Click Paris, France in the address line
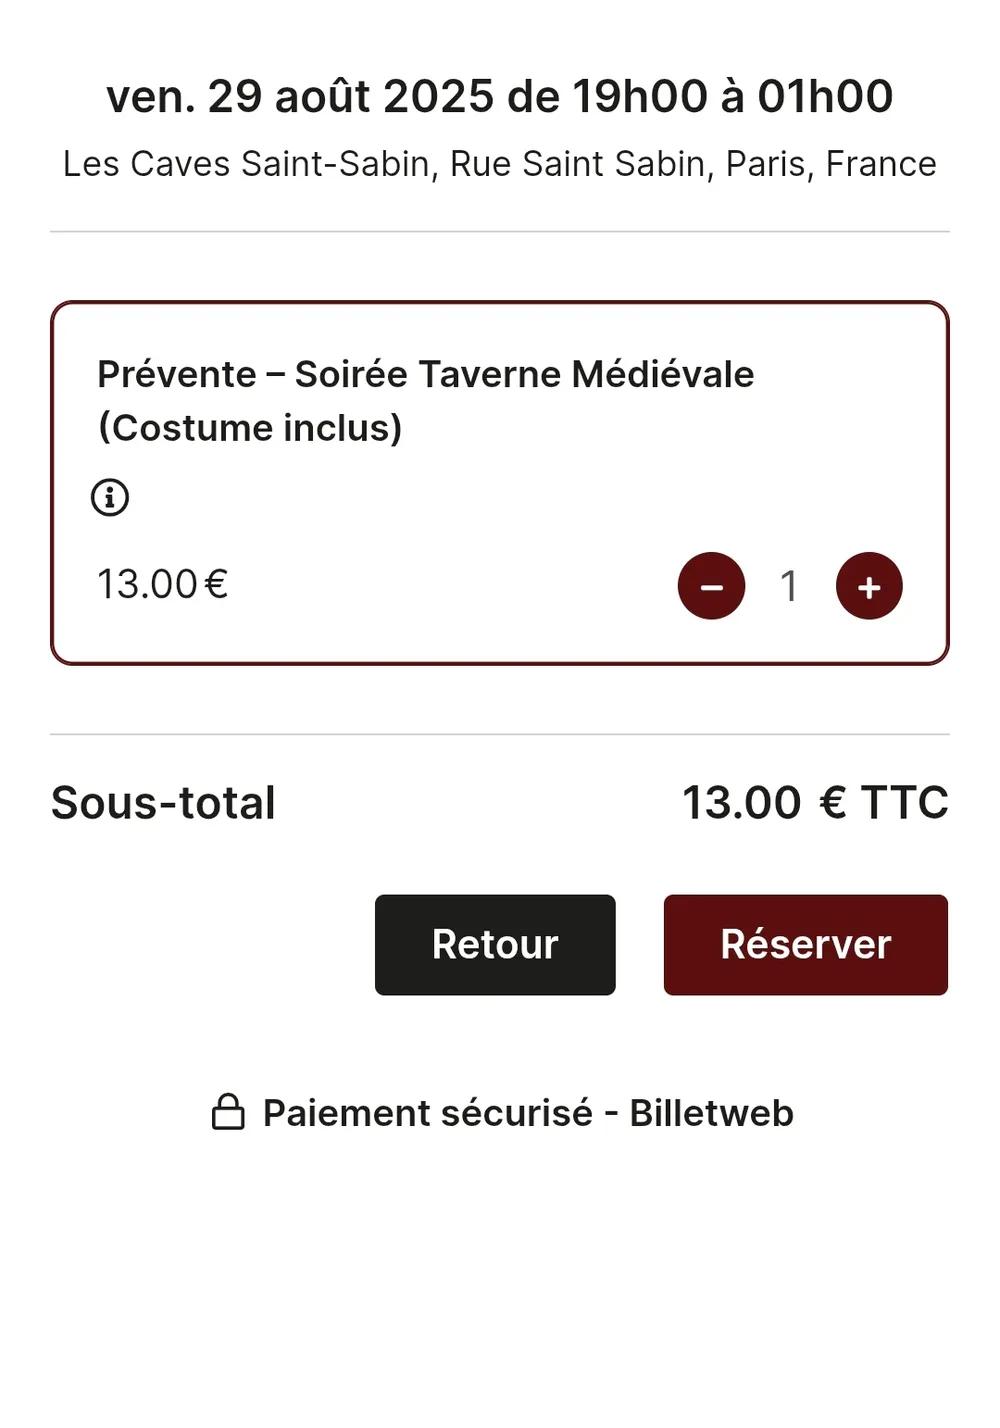This screenshot has height=1428, width=1000. coord(831,164)
